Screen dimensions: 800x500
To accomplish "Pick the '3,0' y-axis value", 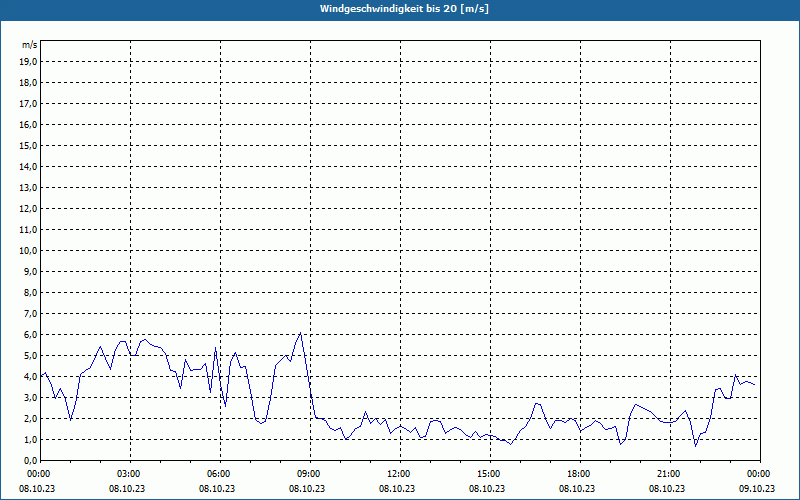I will click(x=30, y=397).
